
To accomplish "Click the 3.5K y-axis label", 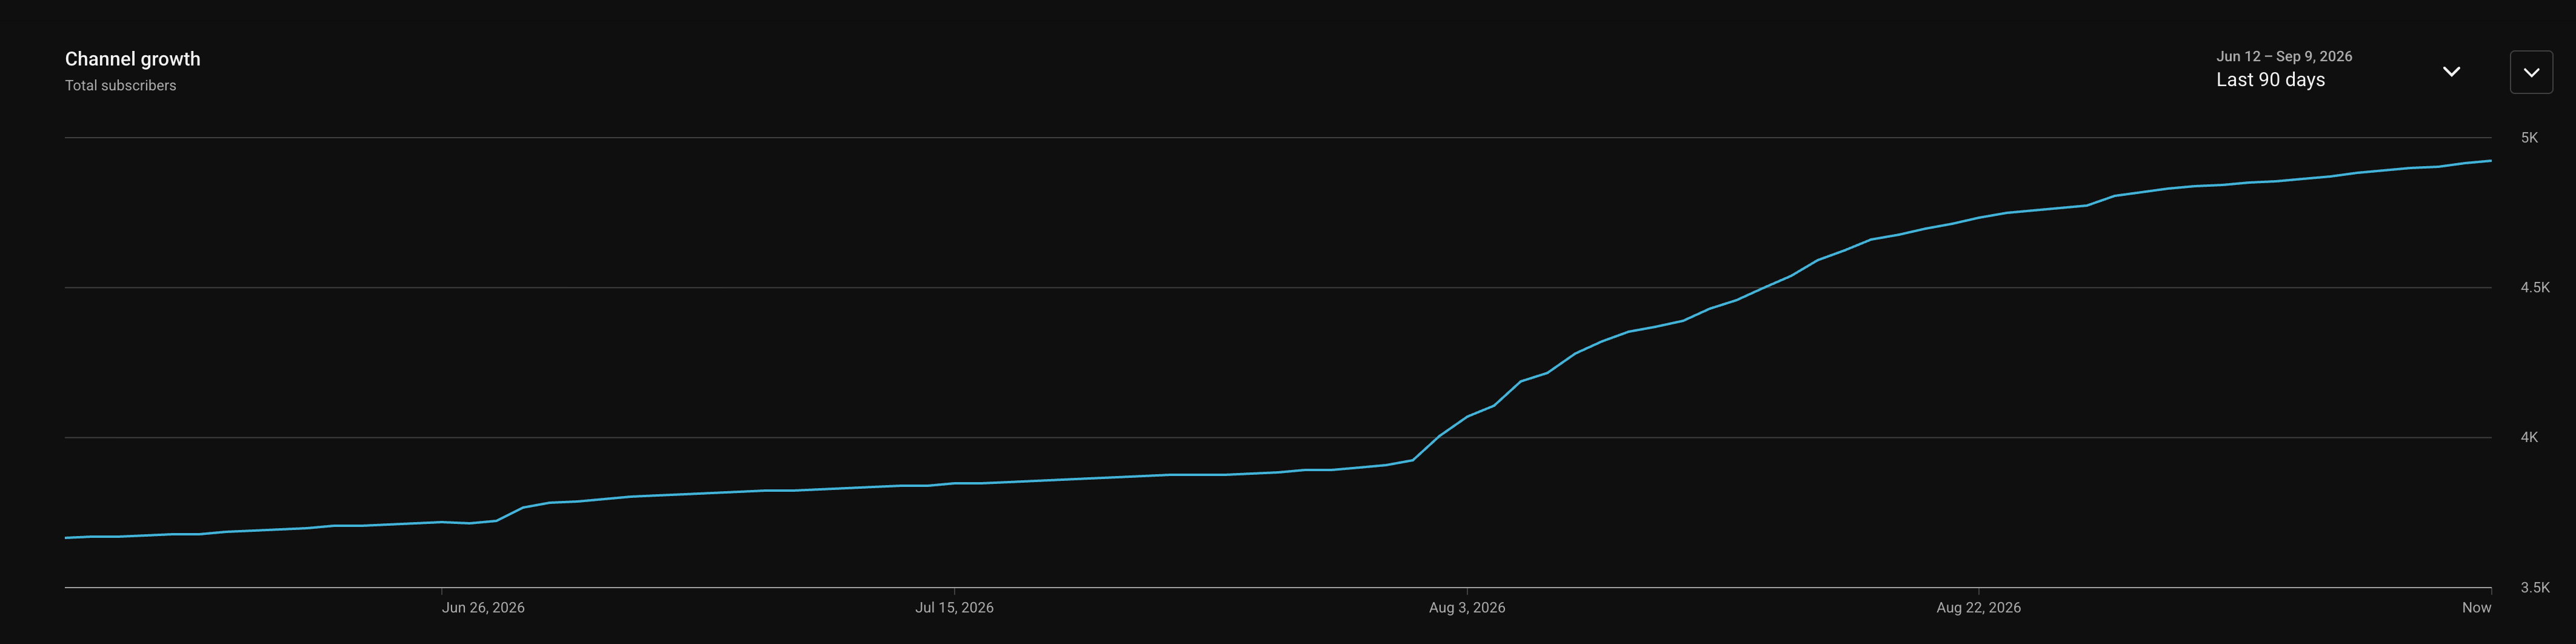I will click(2535, 587).
